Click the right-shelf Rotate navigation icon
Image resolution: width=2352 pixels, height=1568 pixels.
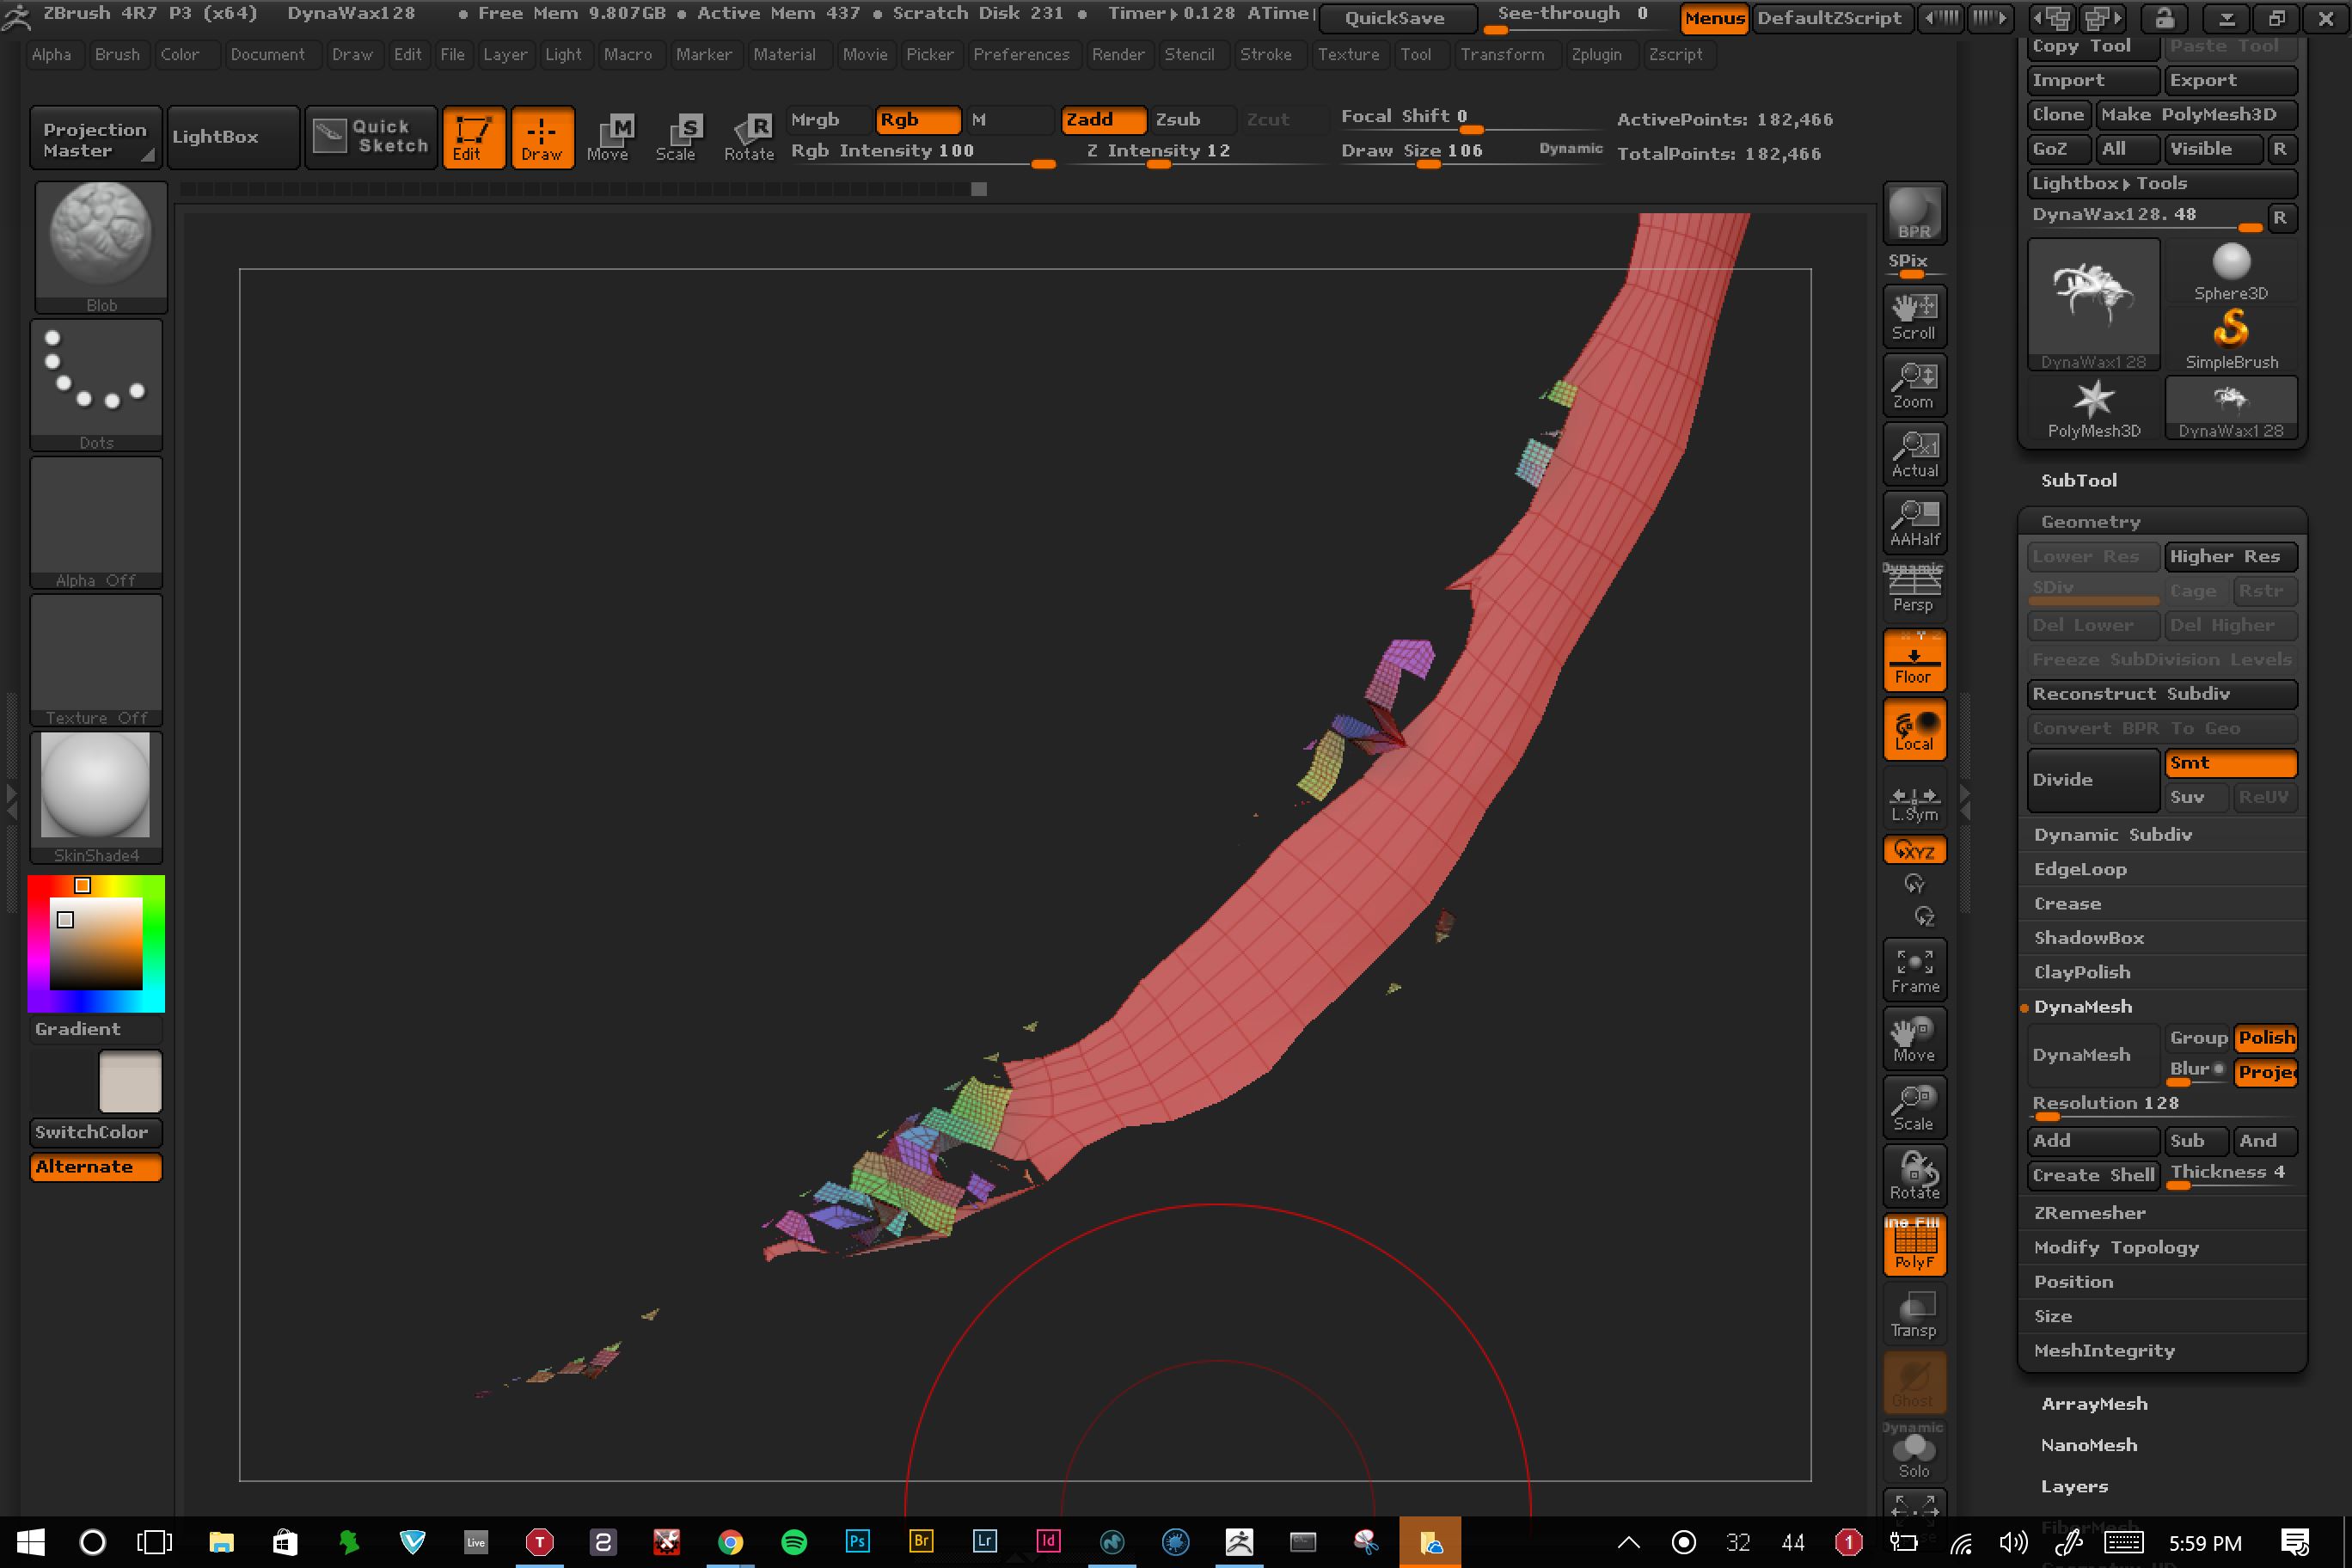[x=1914, y=1177]
